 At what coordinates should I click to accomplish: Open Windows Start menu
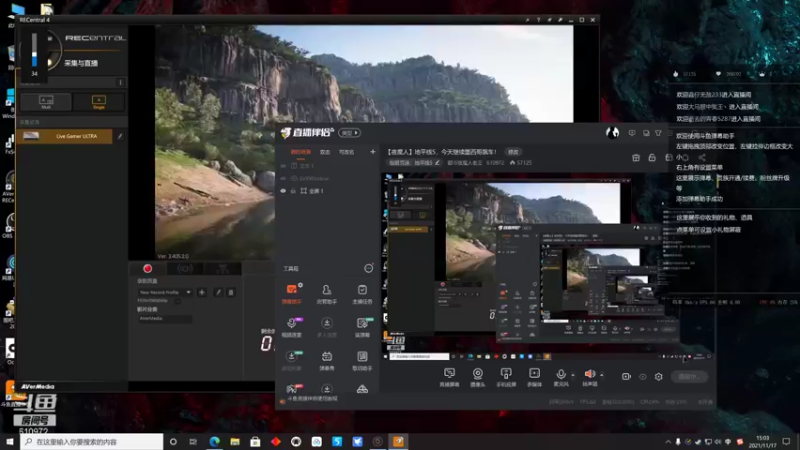click(10, 441)
